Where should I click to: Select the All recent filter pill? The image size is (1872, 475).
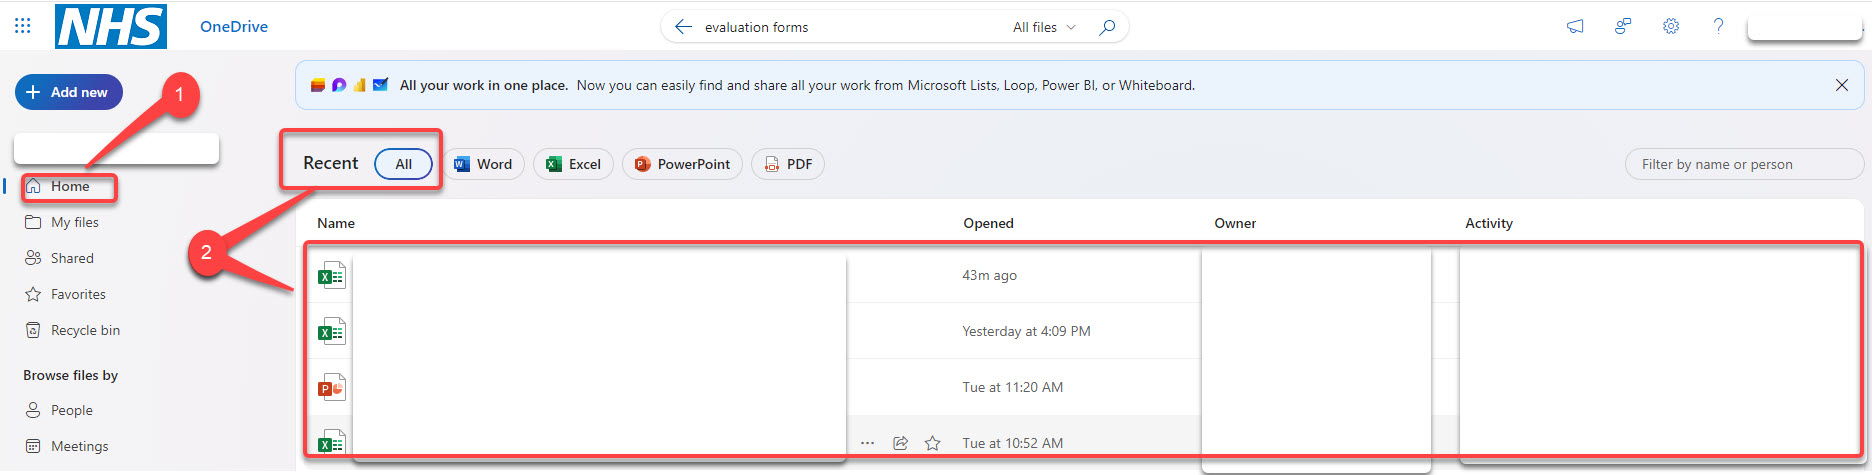[403, 164]
